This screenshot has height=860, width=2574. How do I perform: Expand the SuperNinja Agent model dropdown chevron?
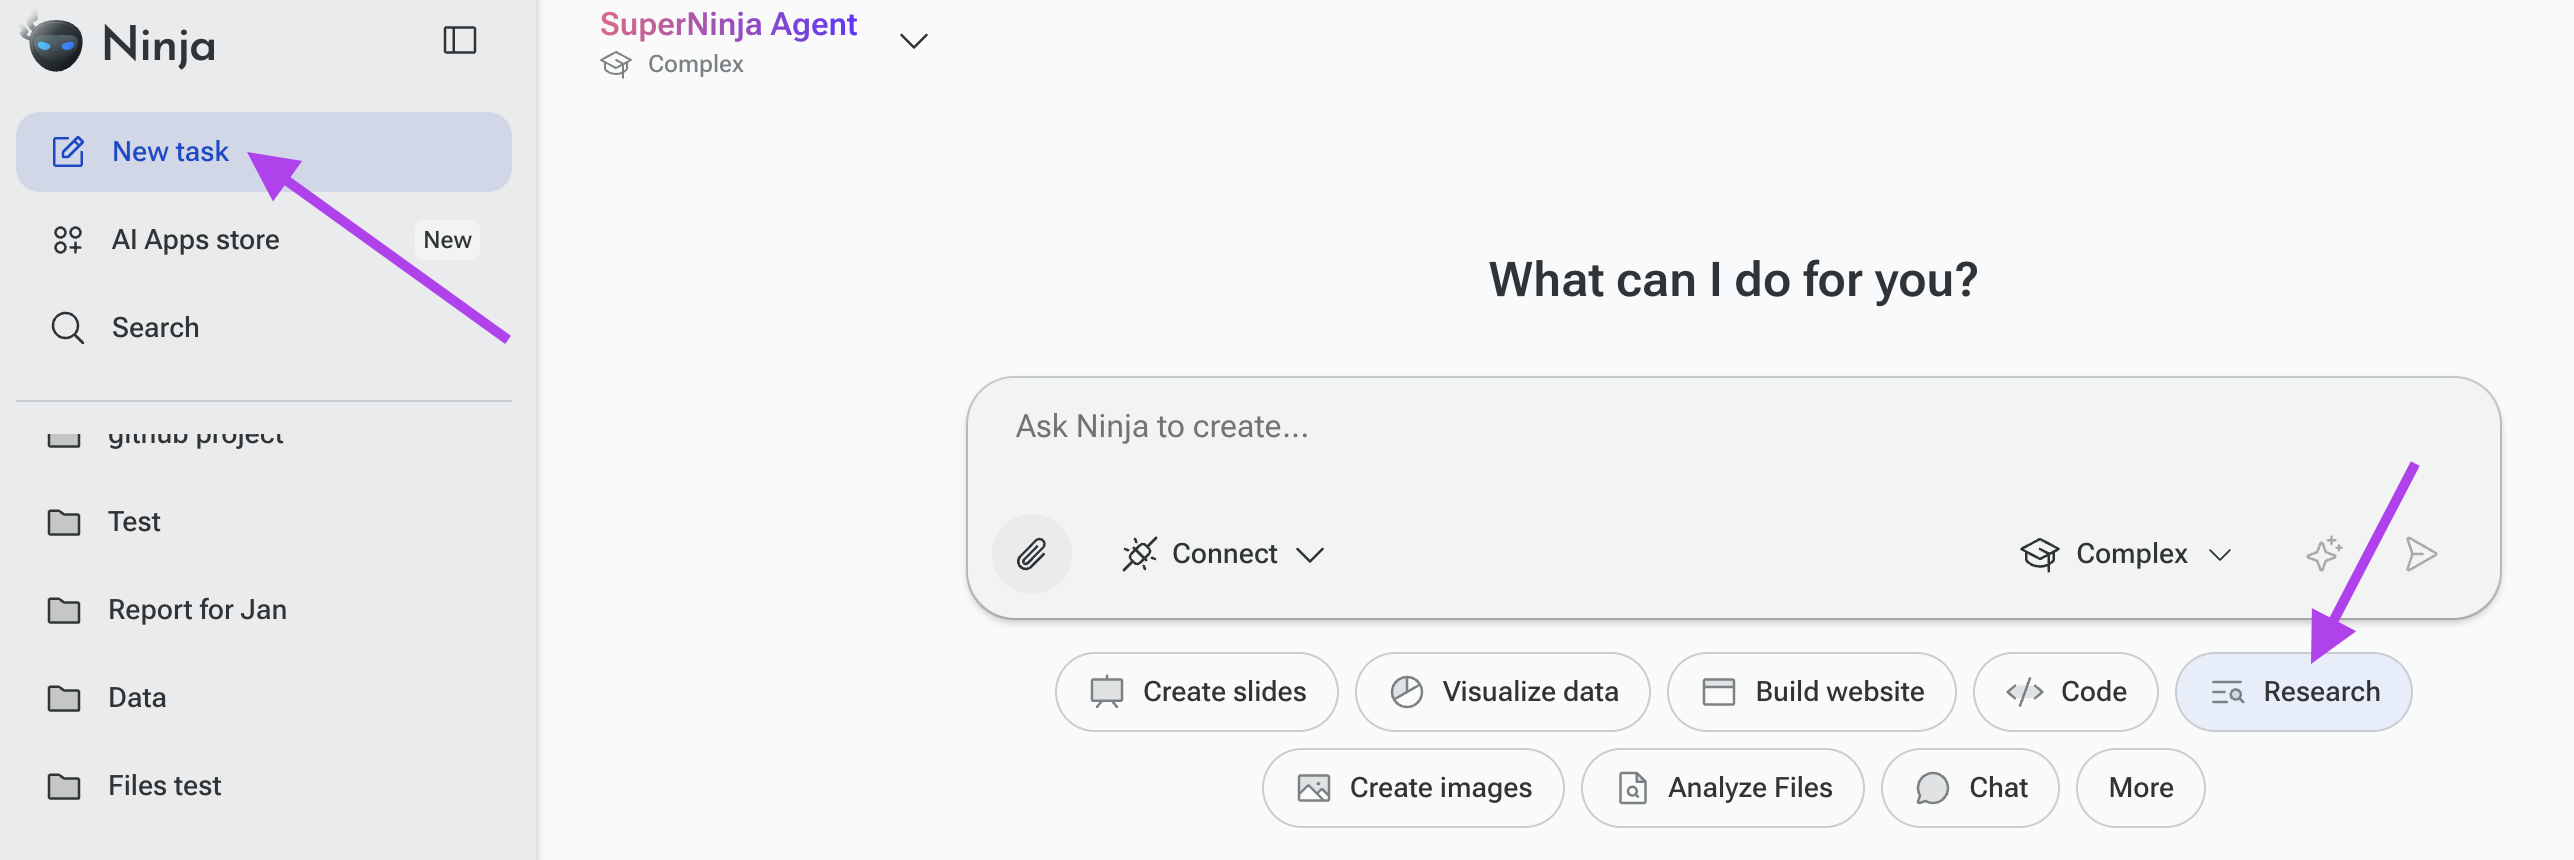click(914, 41)
